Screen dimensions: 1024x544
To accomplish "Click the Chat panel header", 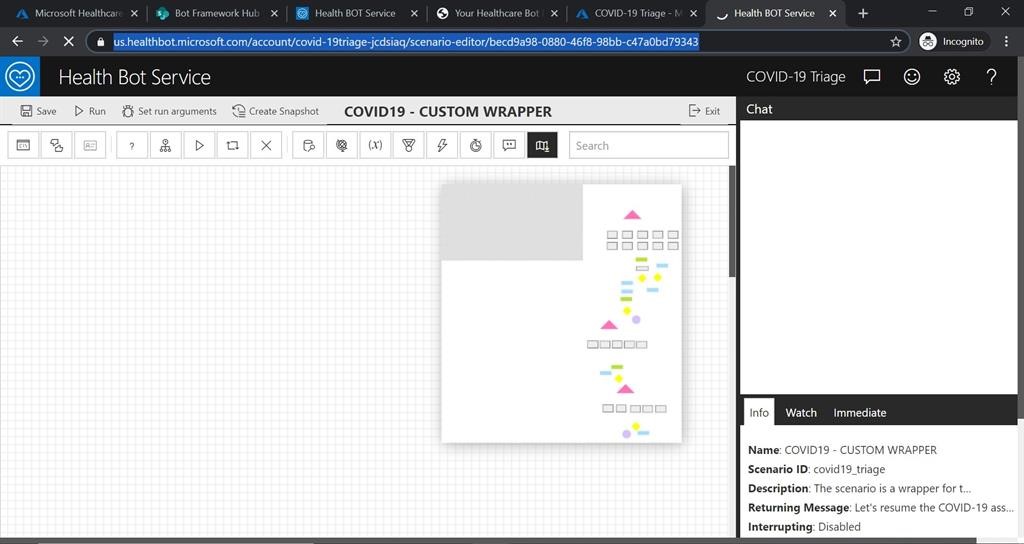I will (x=878, y=109).
